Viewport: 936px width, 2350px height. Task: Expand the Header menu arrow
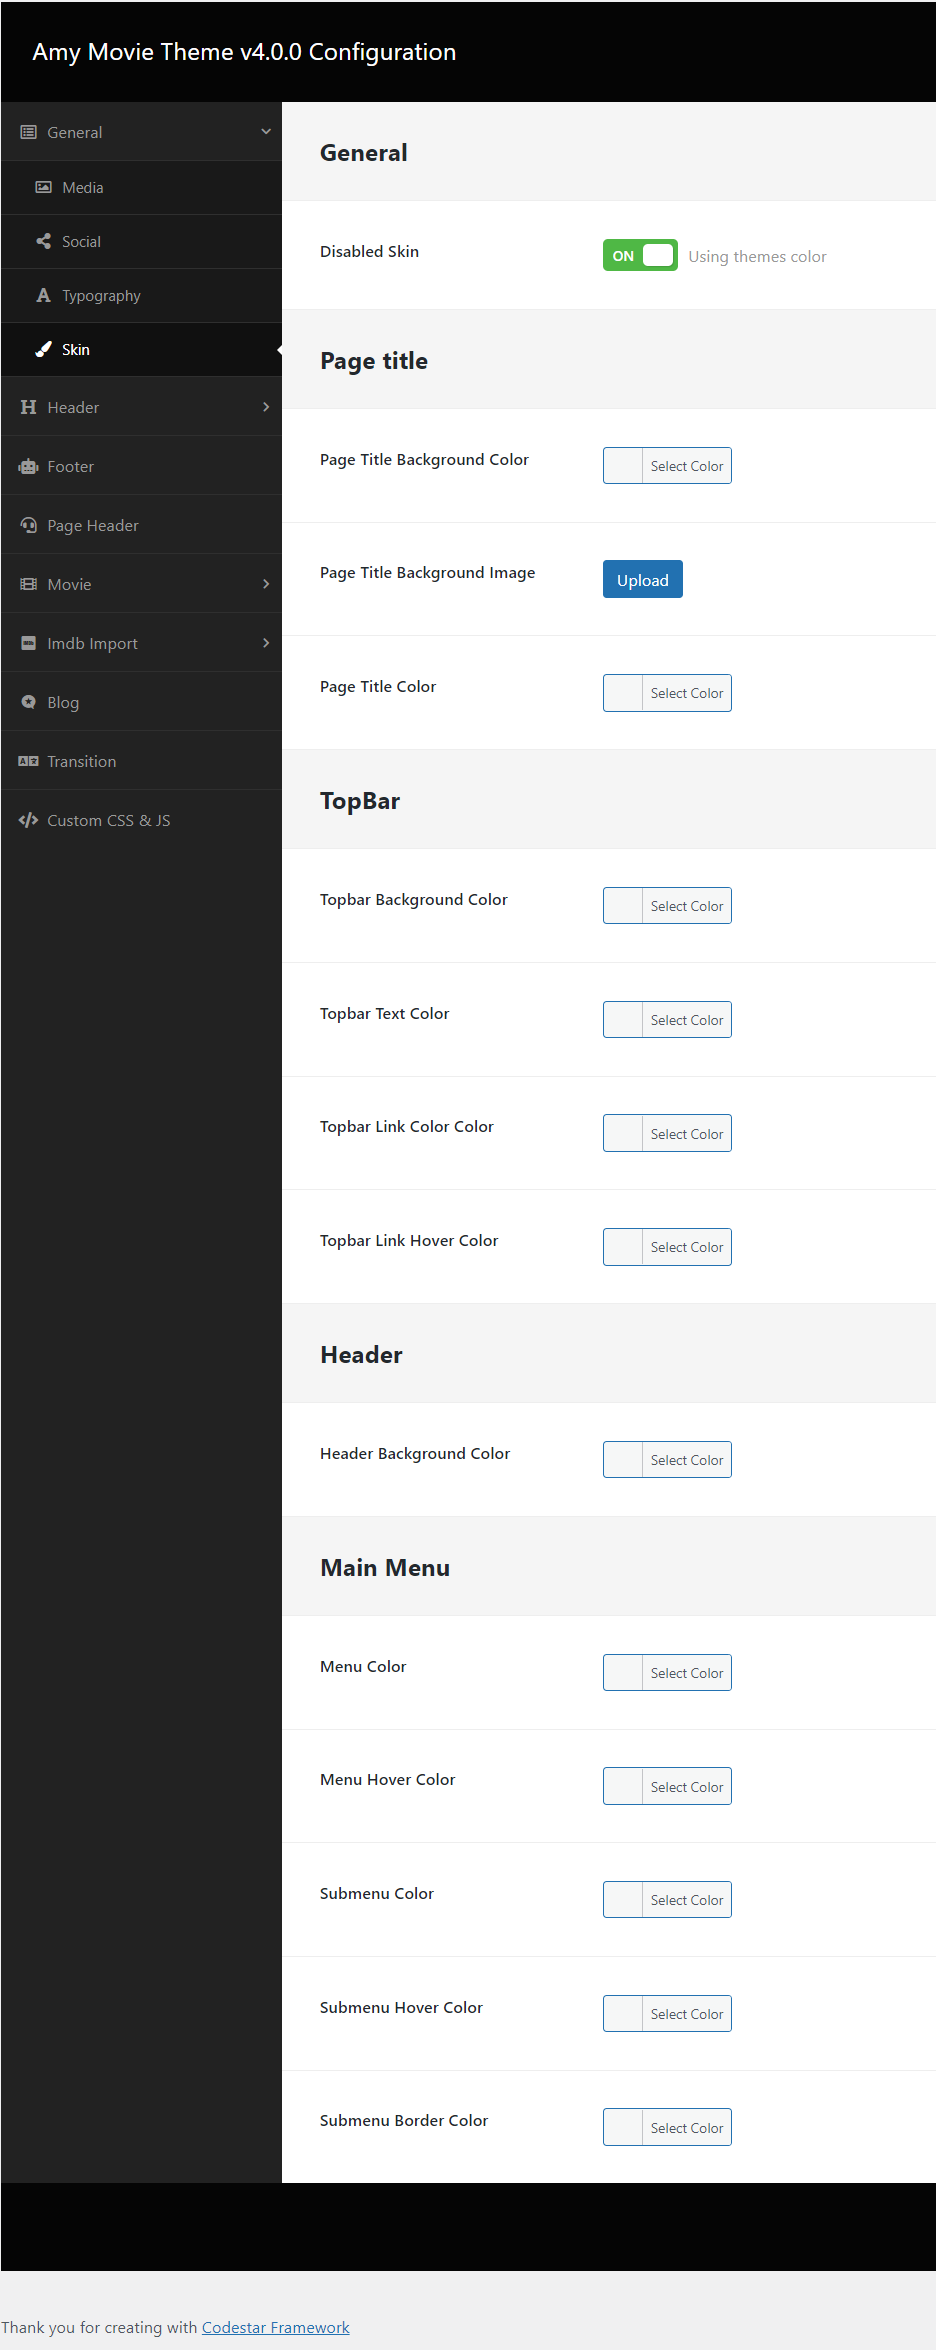[266, 407]
